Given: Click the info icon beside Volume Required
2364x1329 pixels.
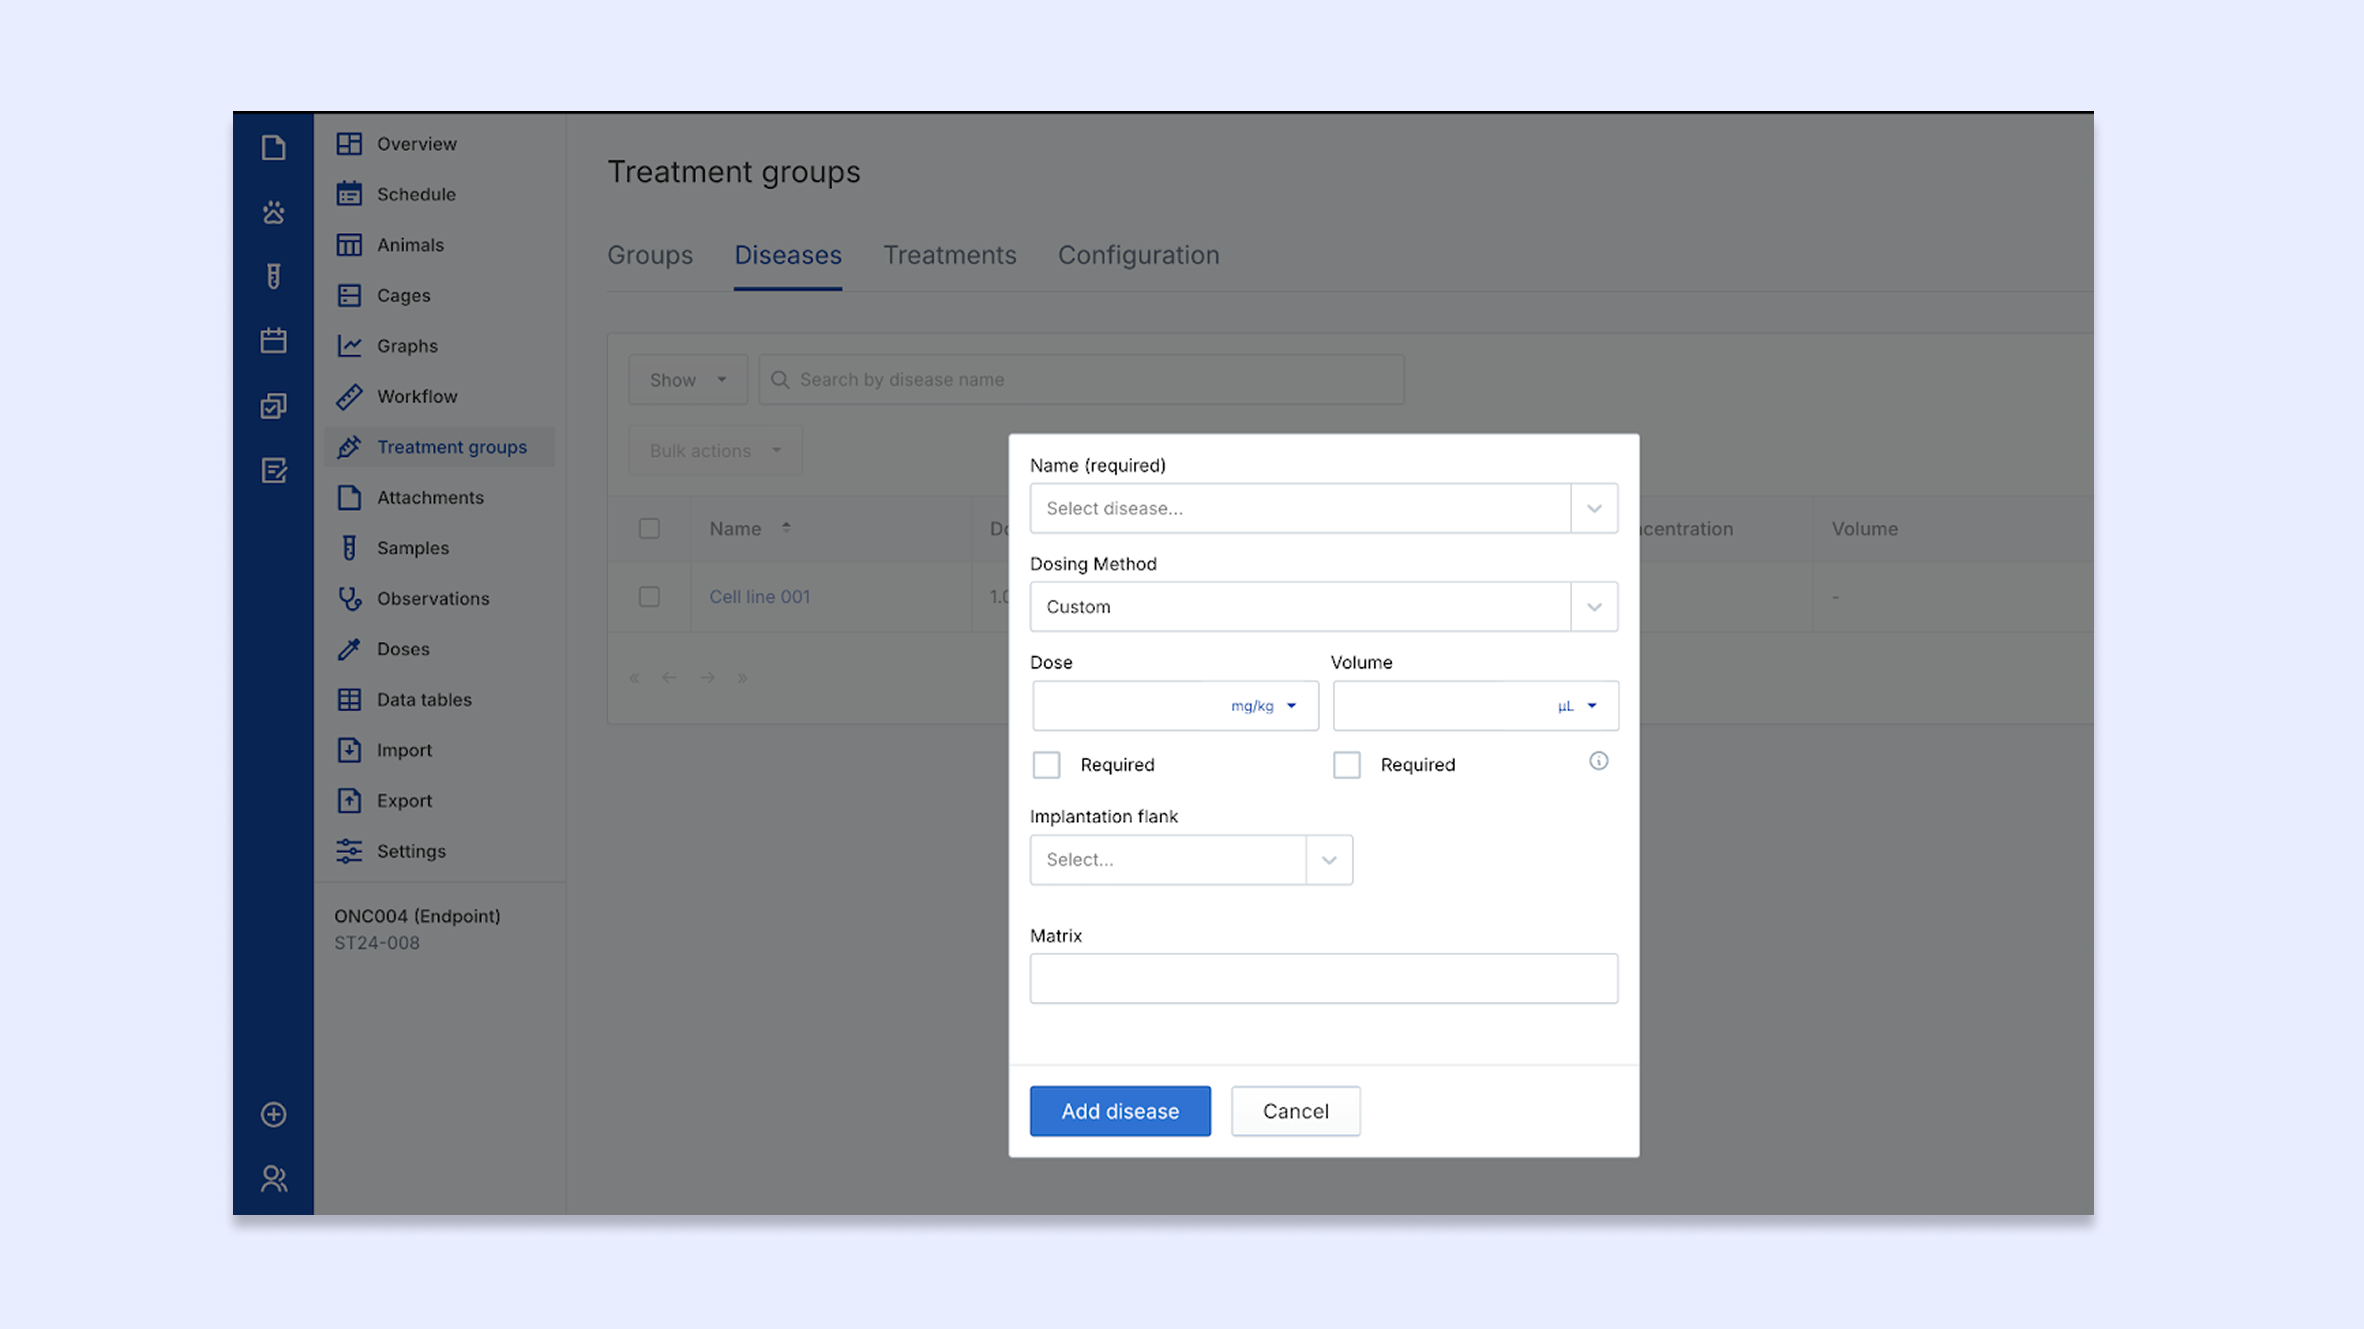Looking at the screenshot, I should [1598, 761].
